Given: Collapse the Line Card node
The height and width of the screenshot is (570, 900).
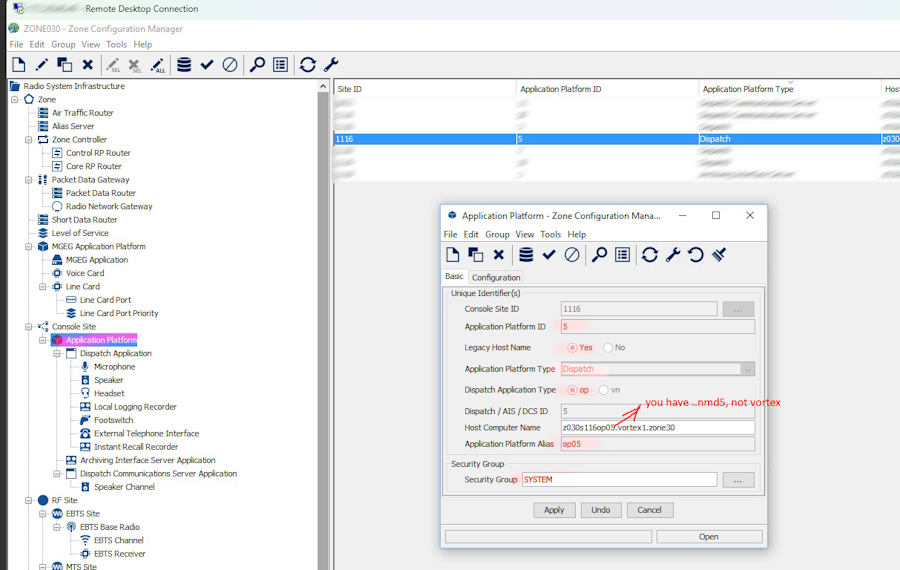Looking at the screenshot, I should click(43, 286).
